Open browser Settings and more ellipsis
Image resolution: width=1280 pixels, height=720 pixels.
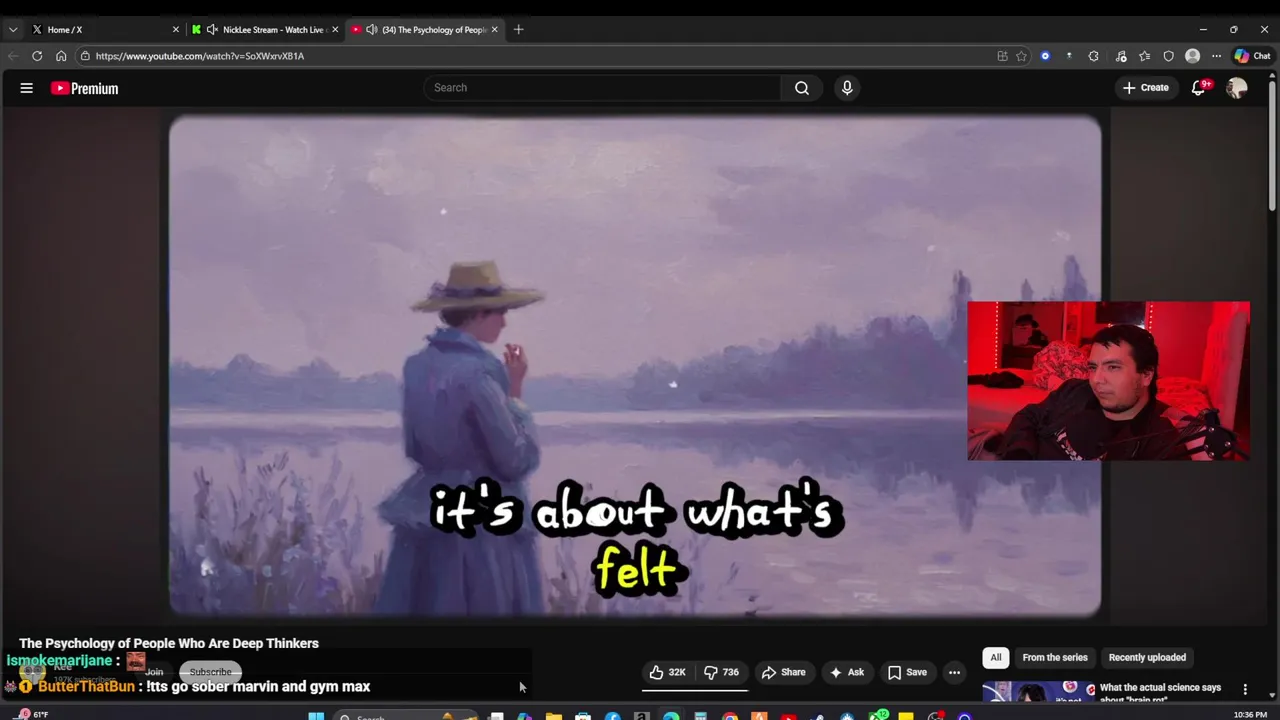1216,56
